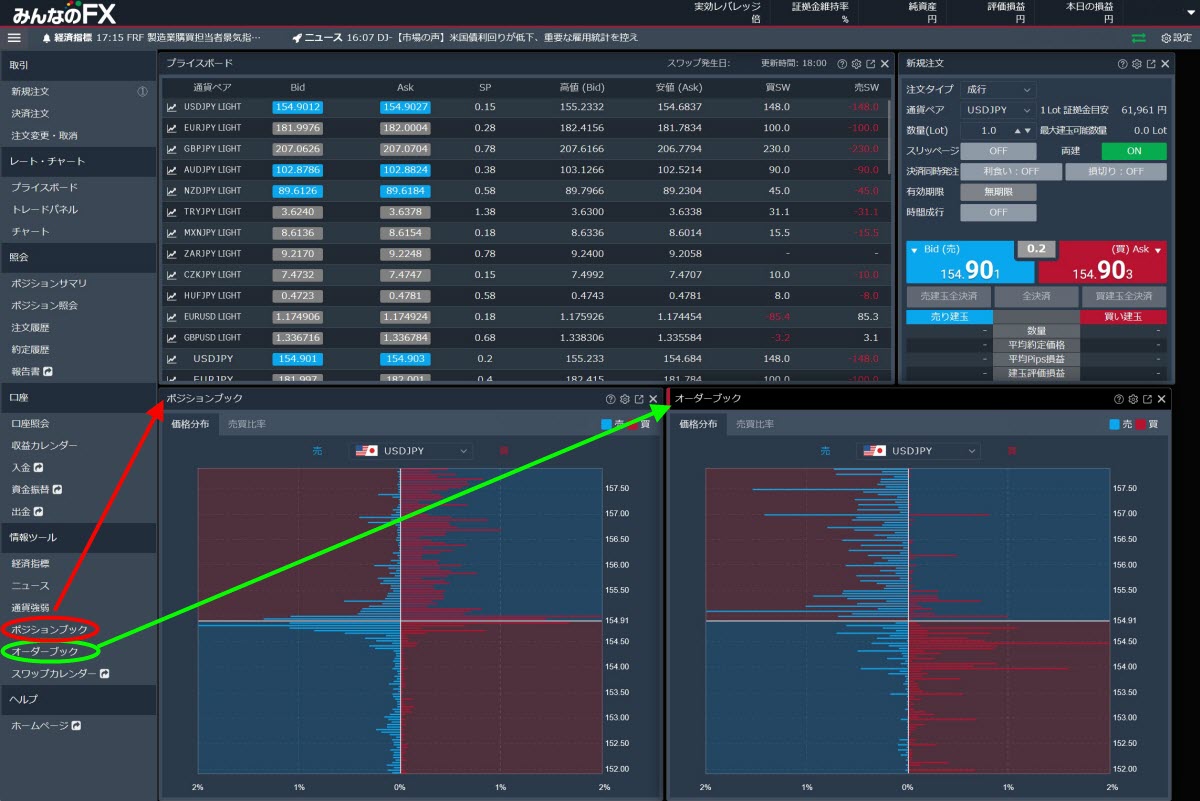
Task: Select オーダーブック in the left sidebar
Action: point(44,652)
